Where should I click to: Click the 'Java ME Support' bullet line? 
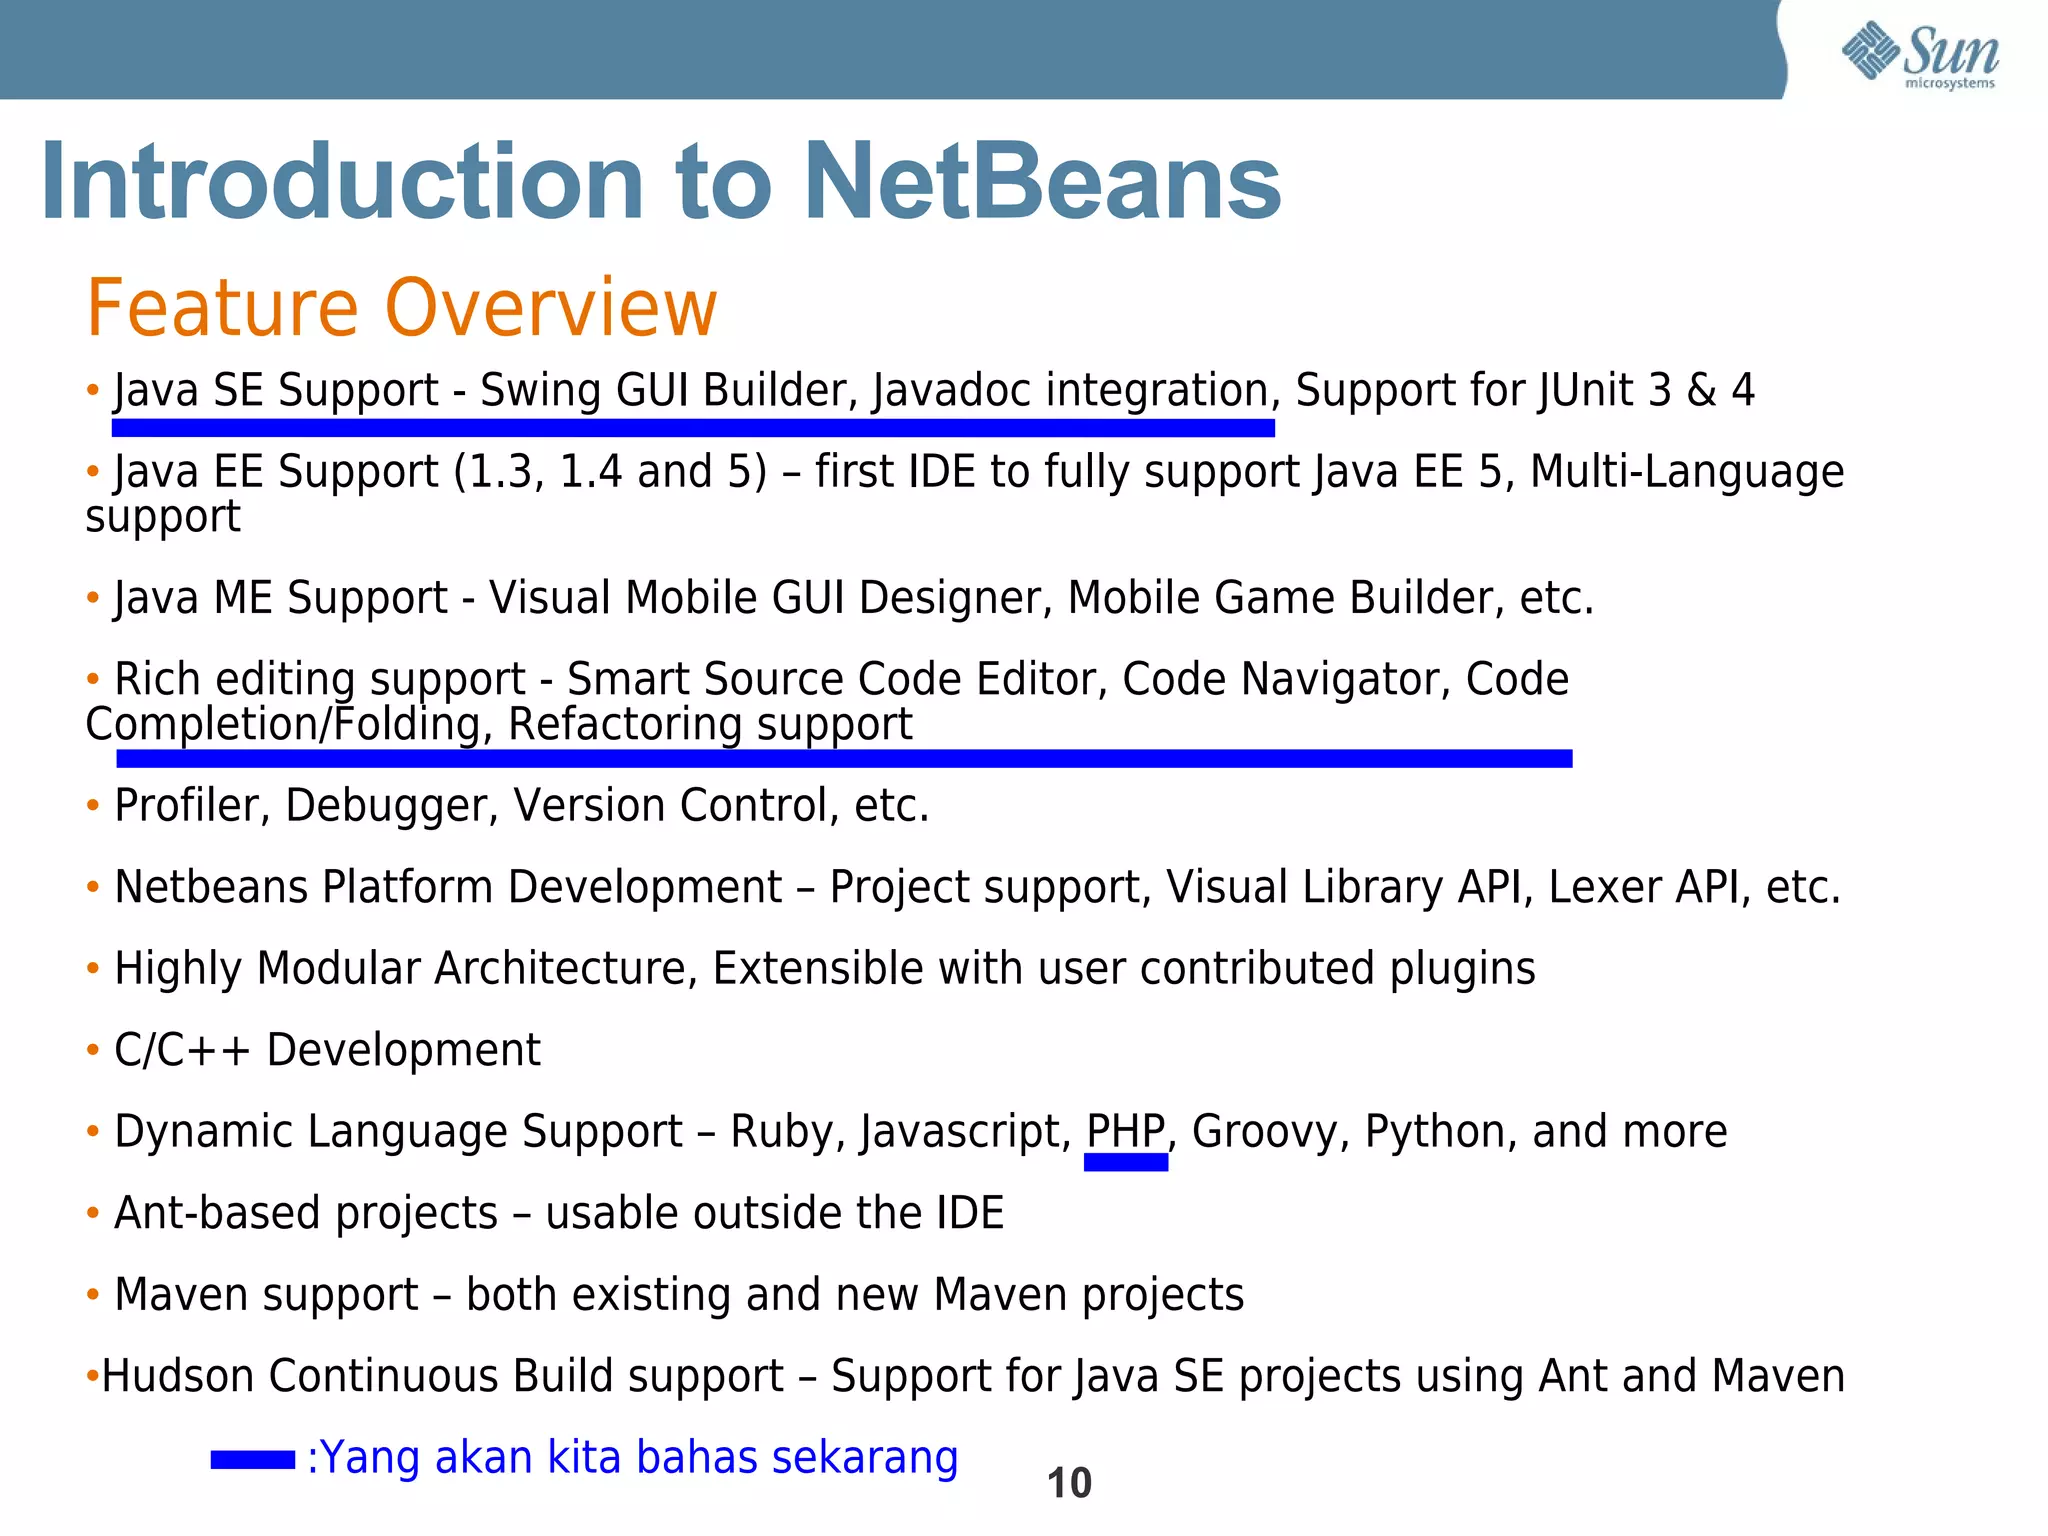[x=853, y=598]
